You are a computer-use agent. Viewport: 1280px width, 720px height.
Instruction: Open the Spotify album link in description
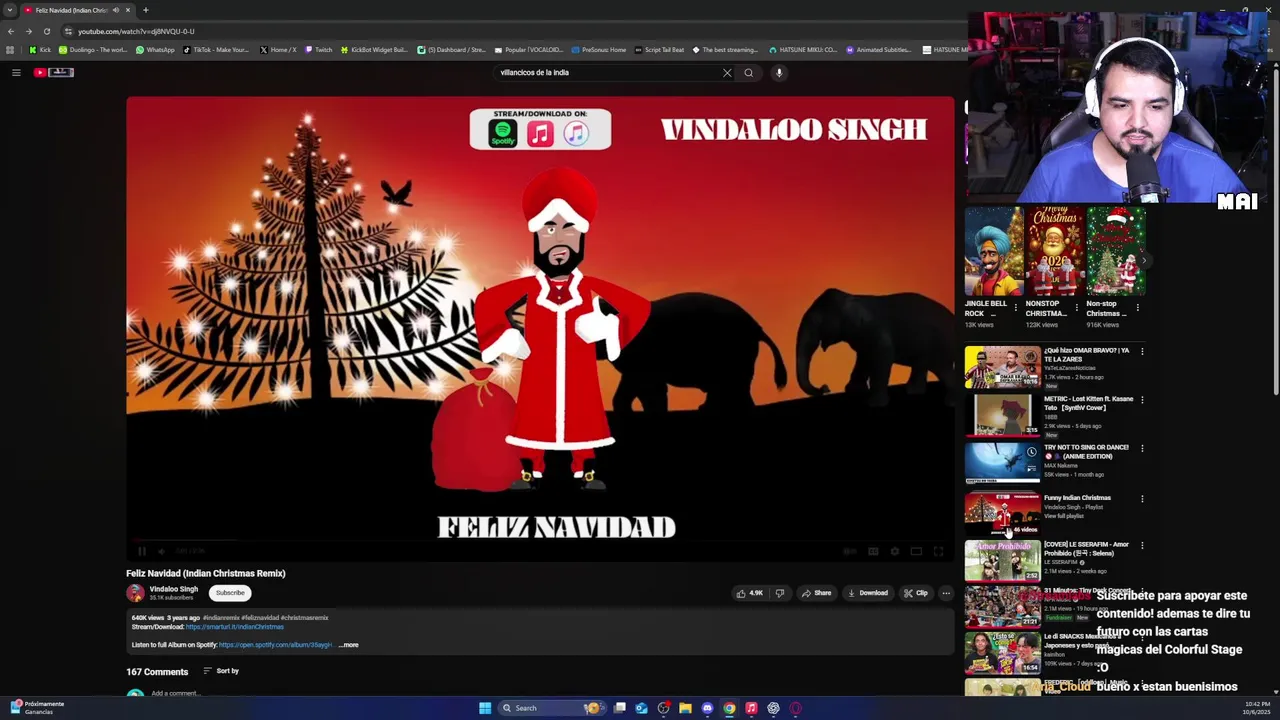(x=275, y=645)
